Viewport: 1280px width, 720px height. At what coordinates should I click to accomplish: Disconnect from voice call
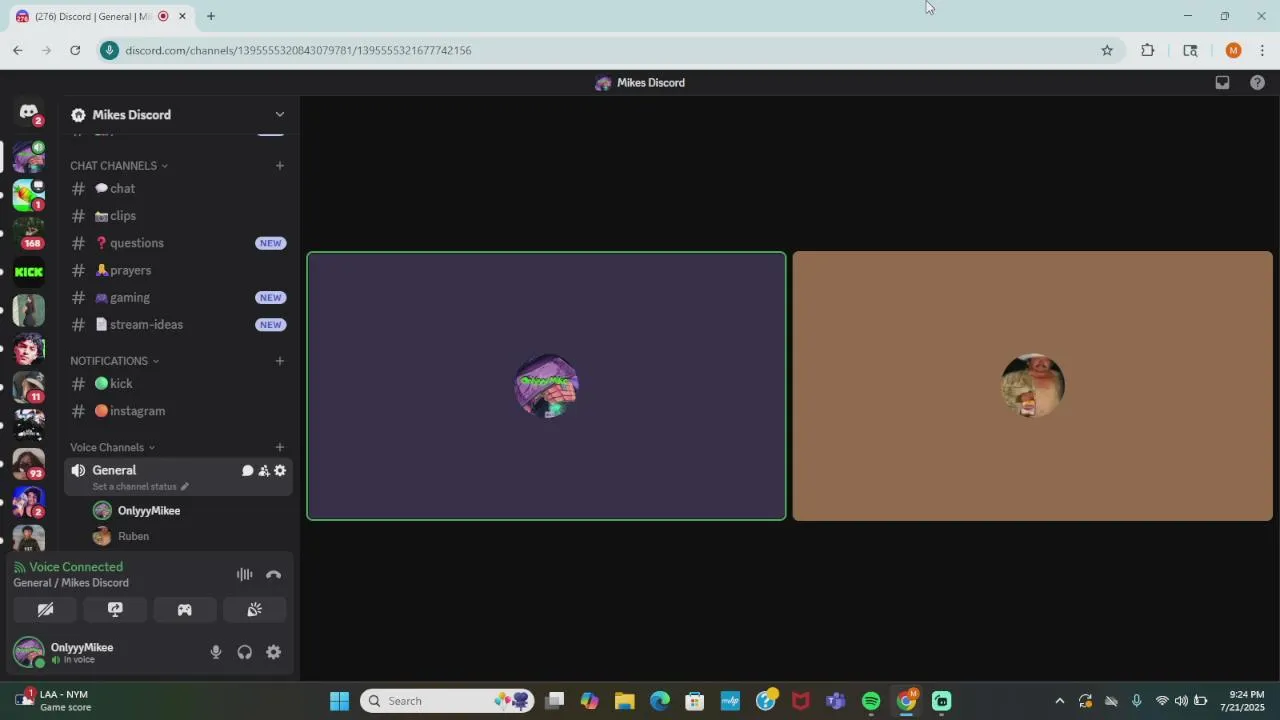point(273,574)
